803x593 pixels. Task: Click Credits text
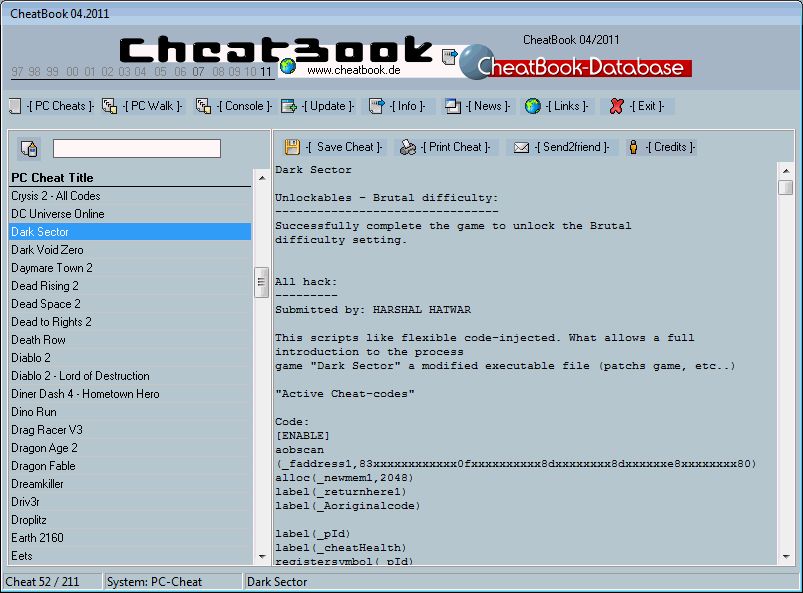[670, 147]
